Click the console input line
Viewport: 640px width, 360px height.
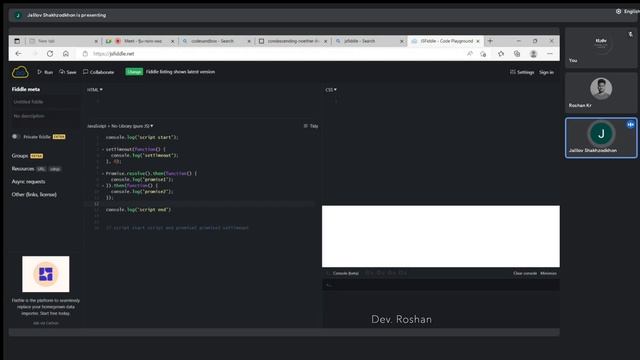441,285
